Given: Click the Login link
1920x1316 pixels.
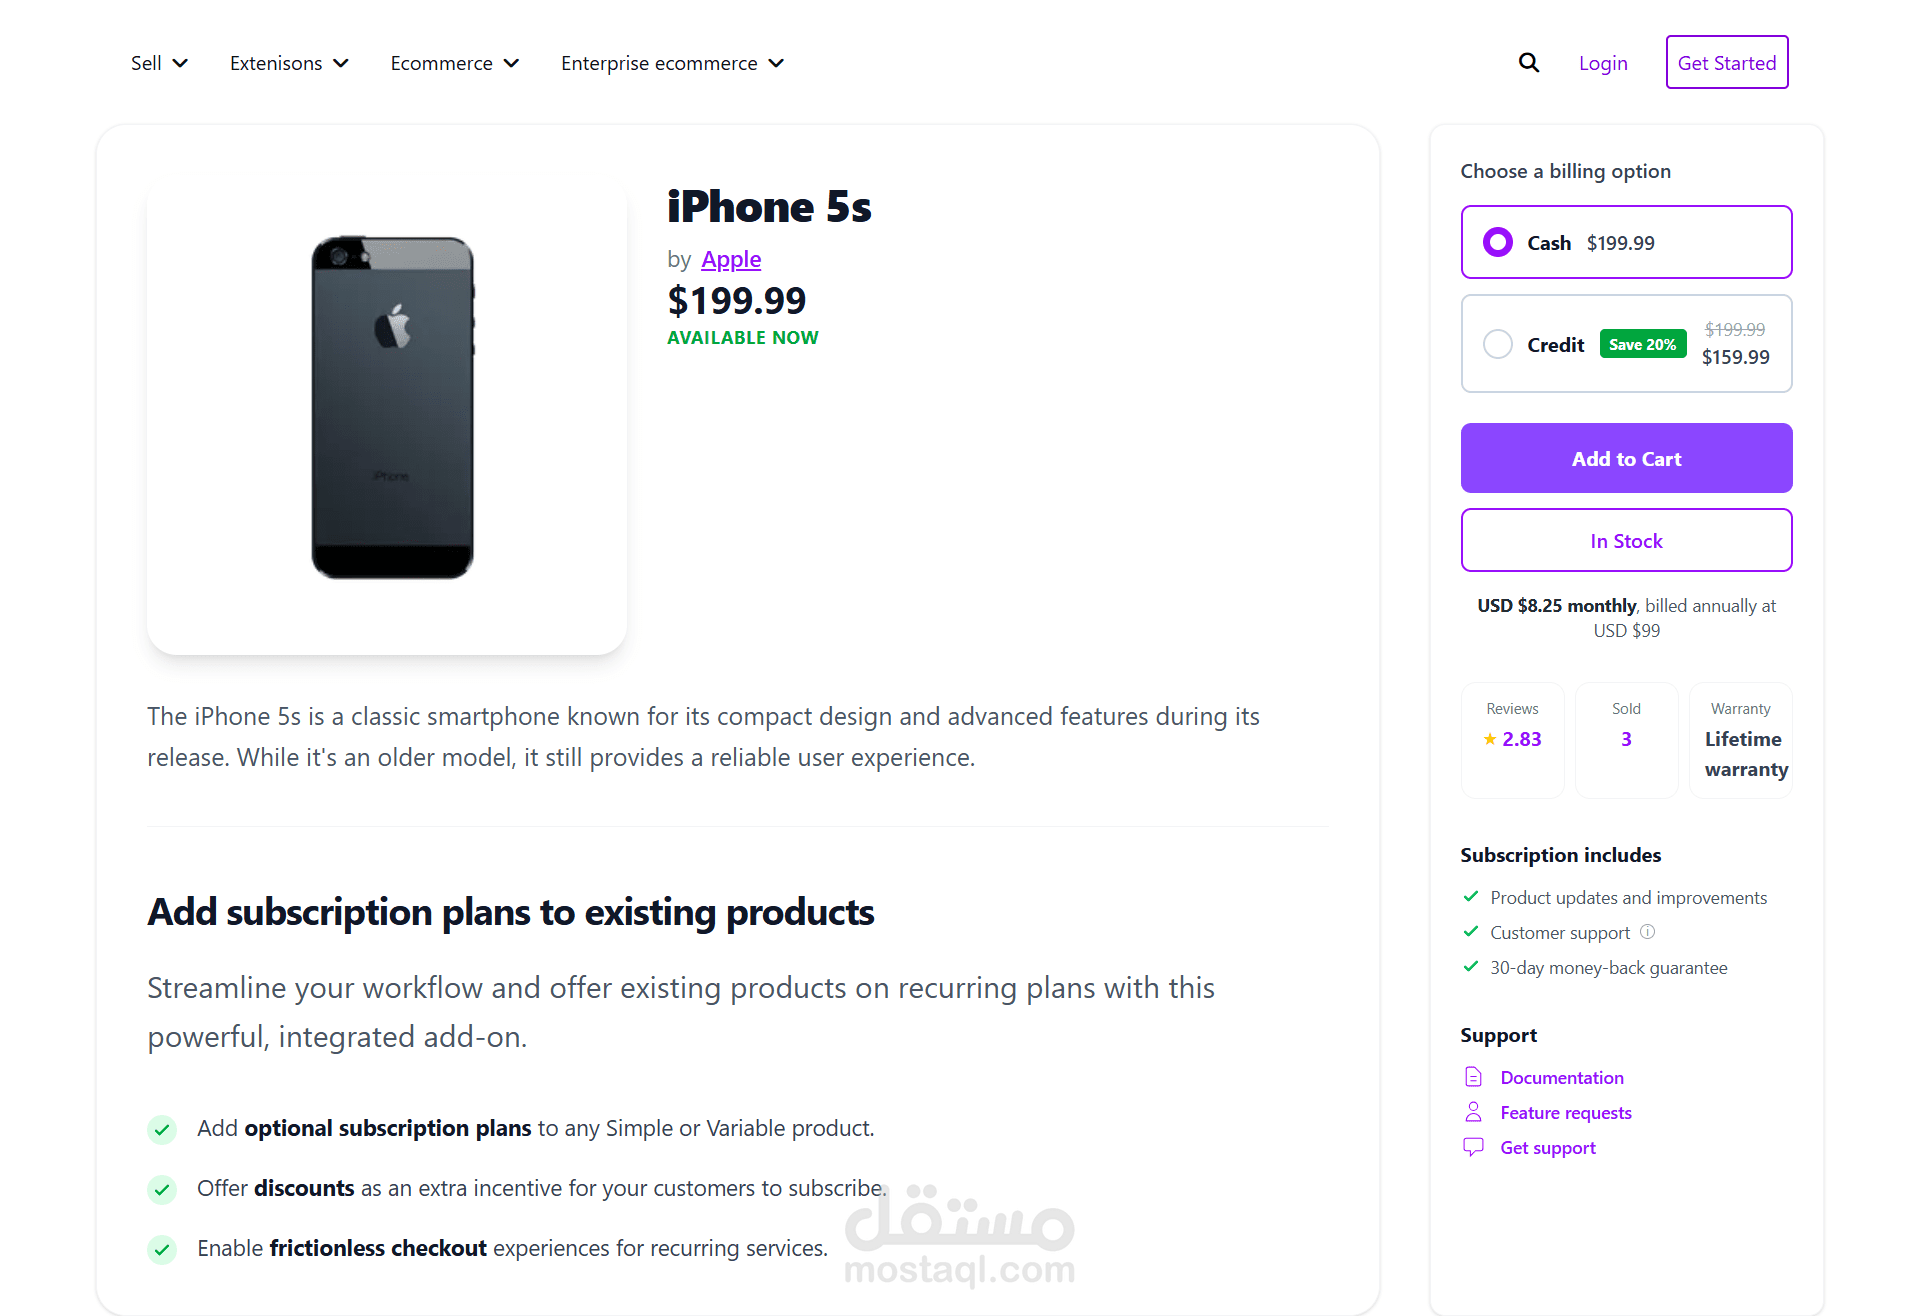Looking at the screenshot, I should (x=1603, y=63).
